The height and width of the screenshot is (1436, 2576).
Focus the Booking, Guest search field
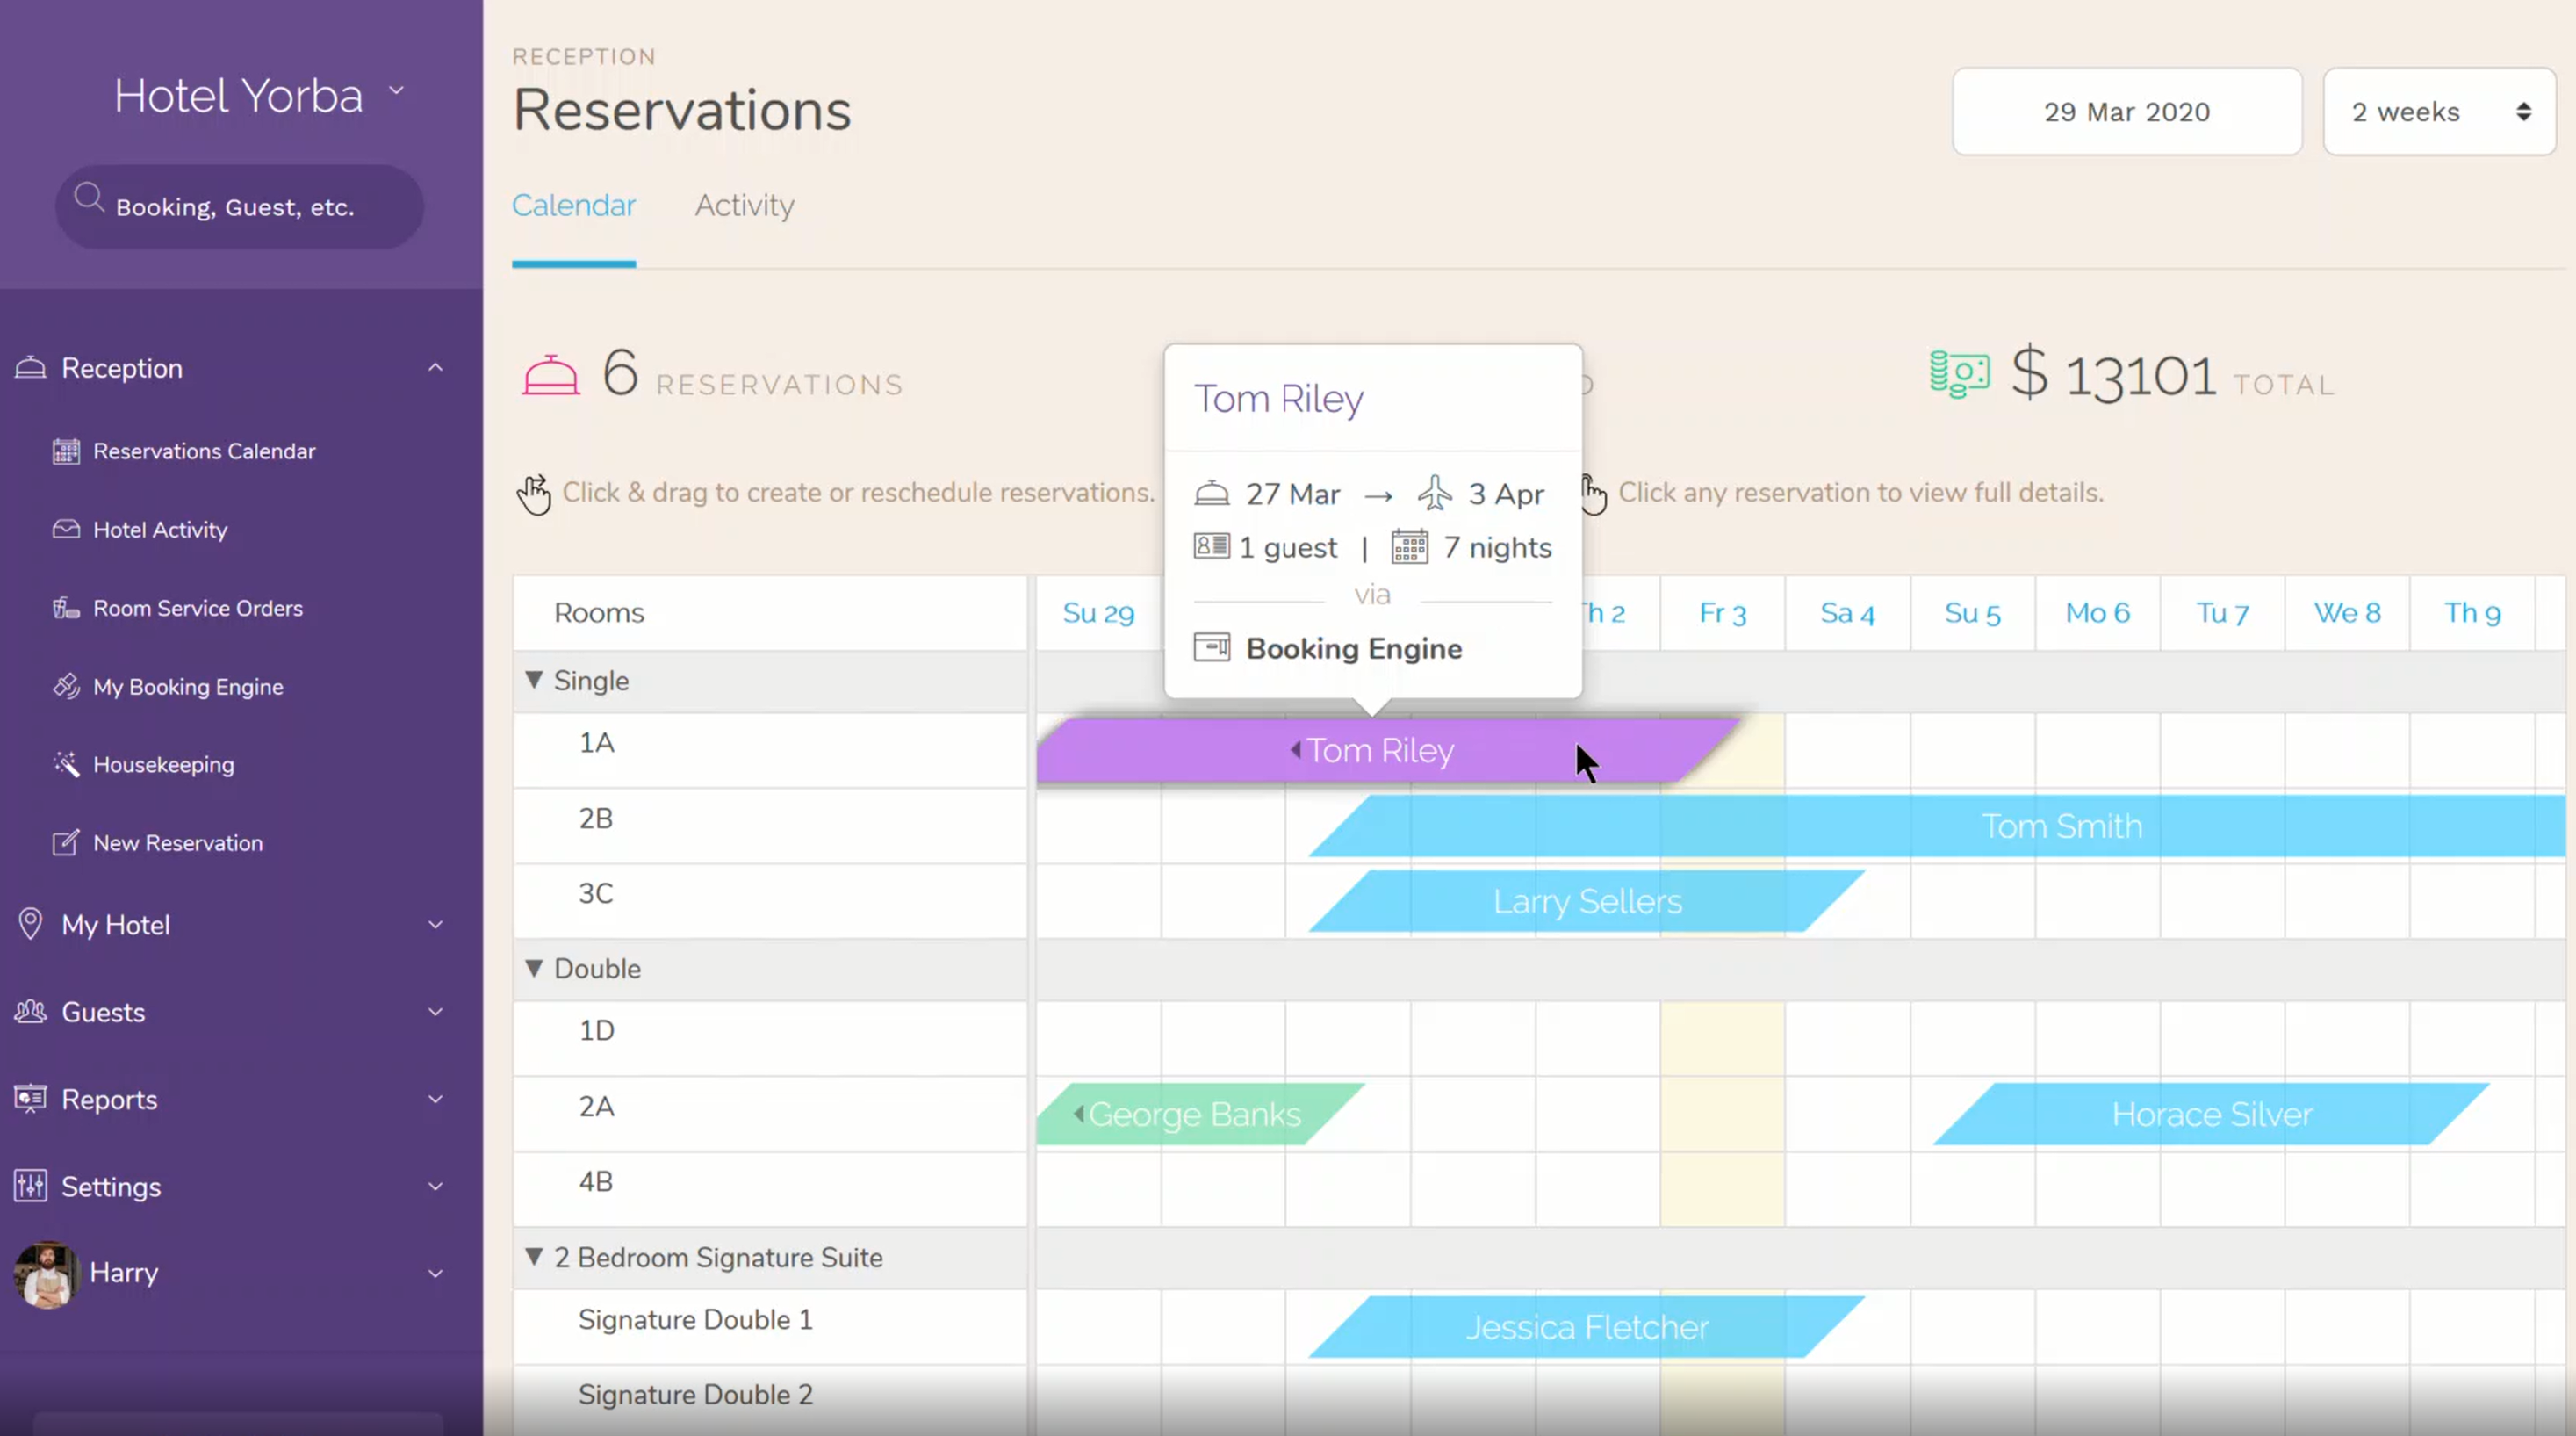pyautogui.click(x=239, y=206)
